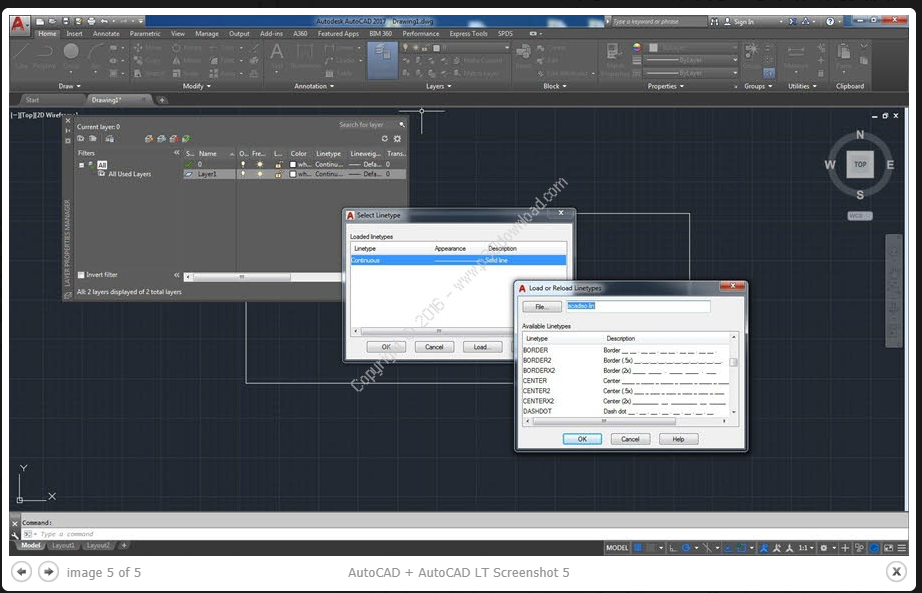
Task: Expand the Layers panel dropdown
Action: [x=439, y=86]
